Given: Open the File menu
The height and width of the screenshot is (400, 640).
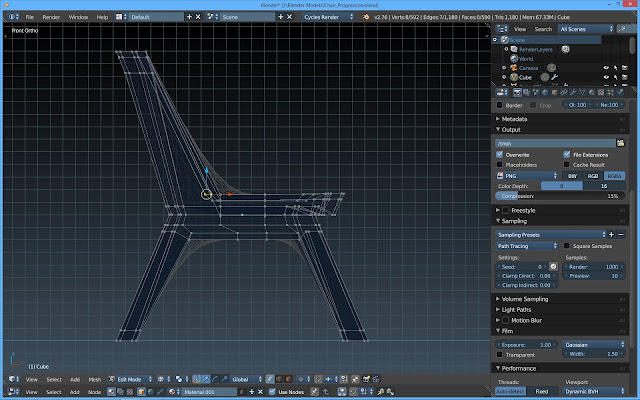Looking at the screenshot, I should click(30, 17).
